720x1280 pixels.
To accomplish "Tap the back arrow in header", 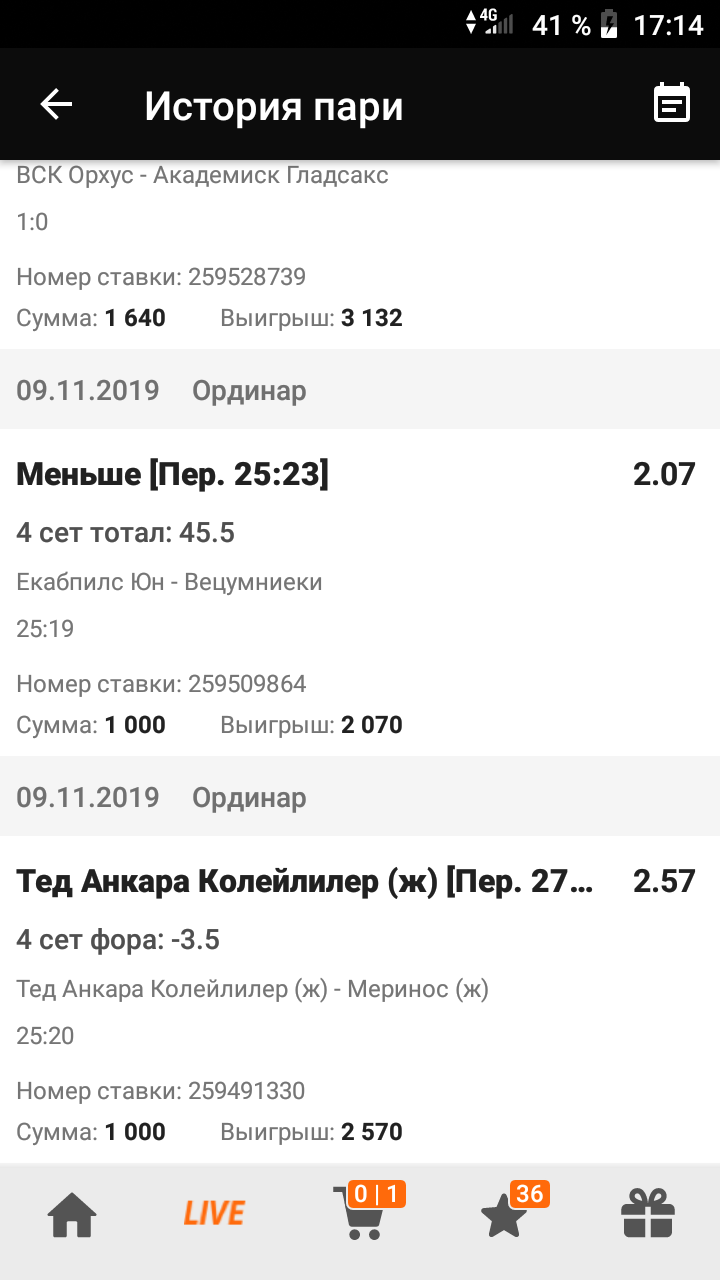I will (x=56, y=104).
